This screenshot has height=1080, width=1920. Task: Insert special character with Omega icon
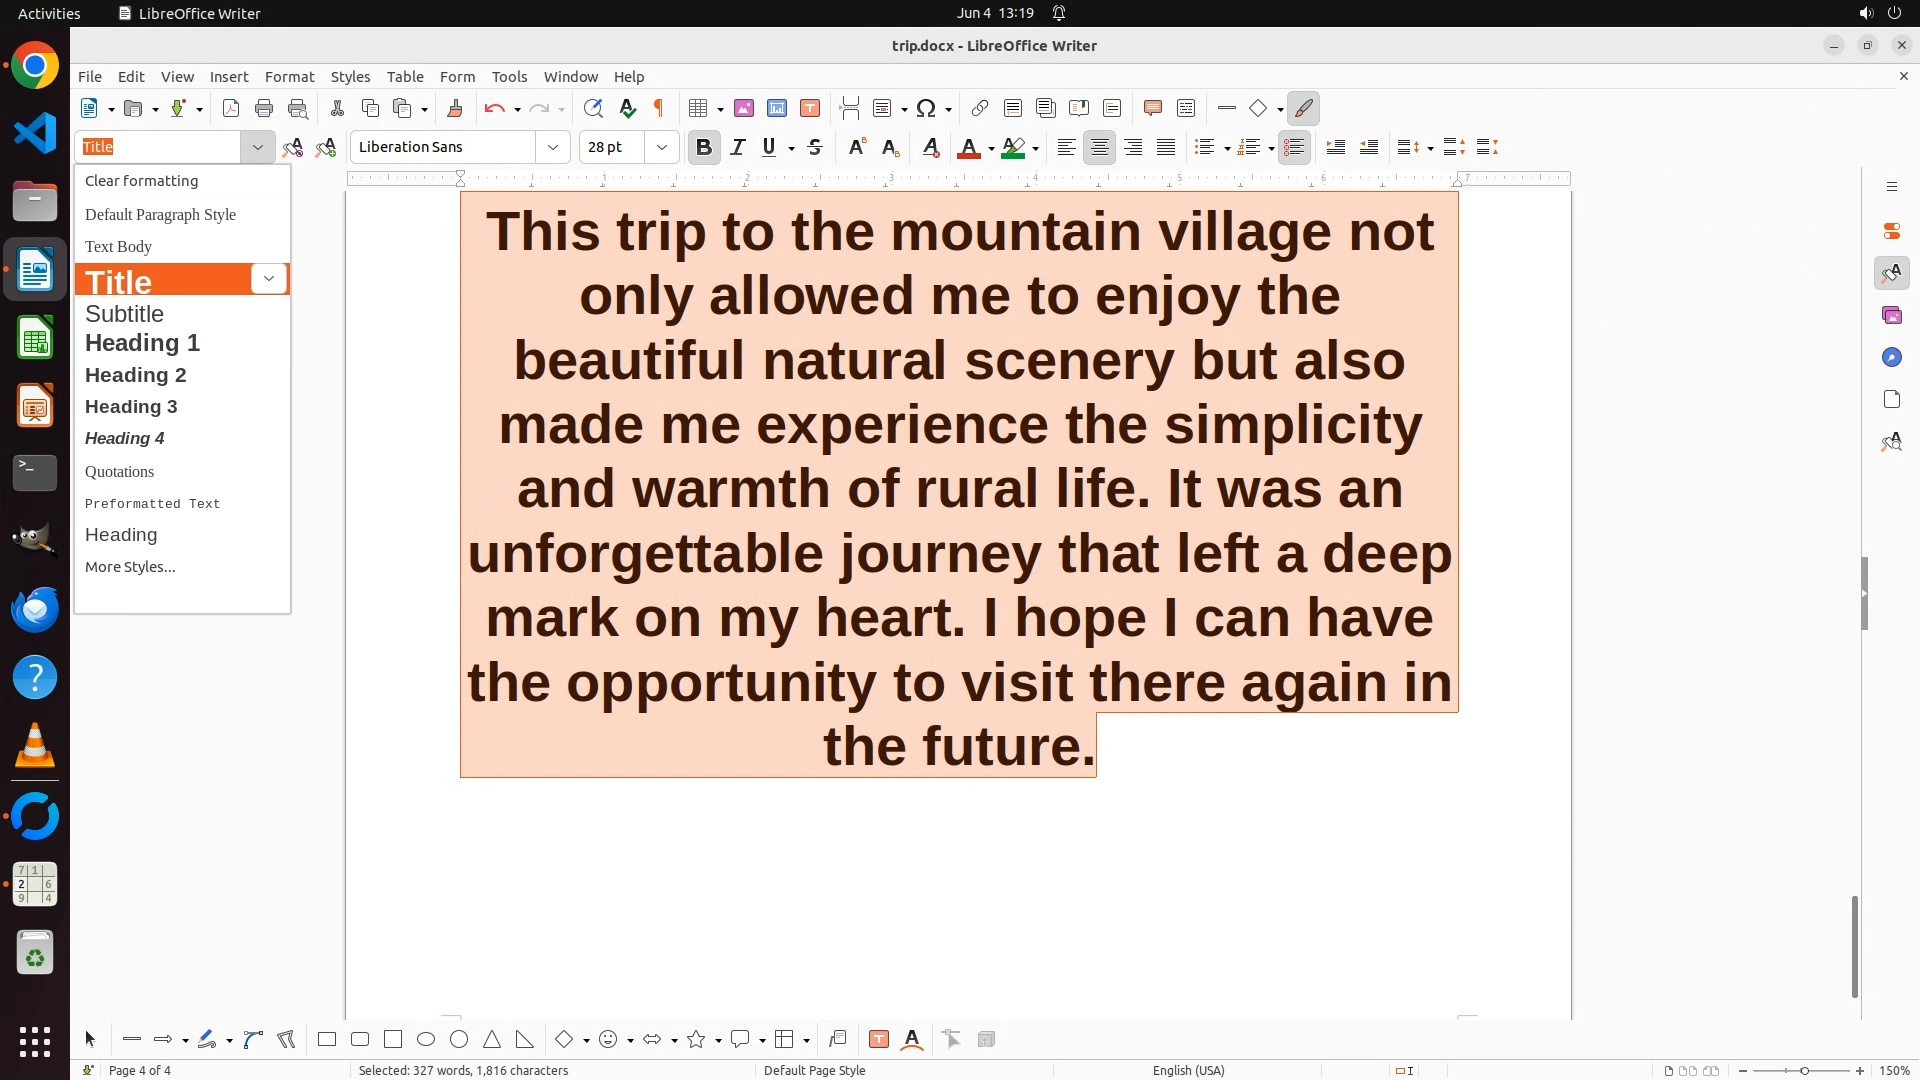point(926,108)
